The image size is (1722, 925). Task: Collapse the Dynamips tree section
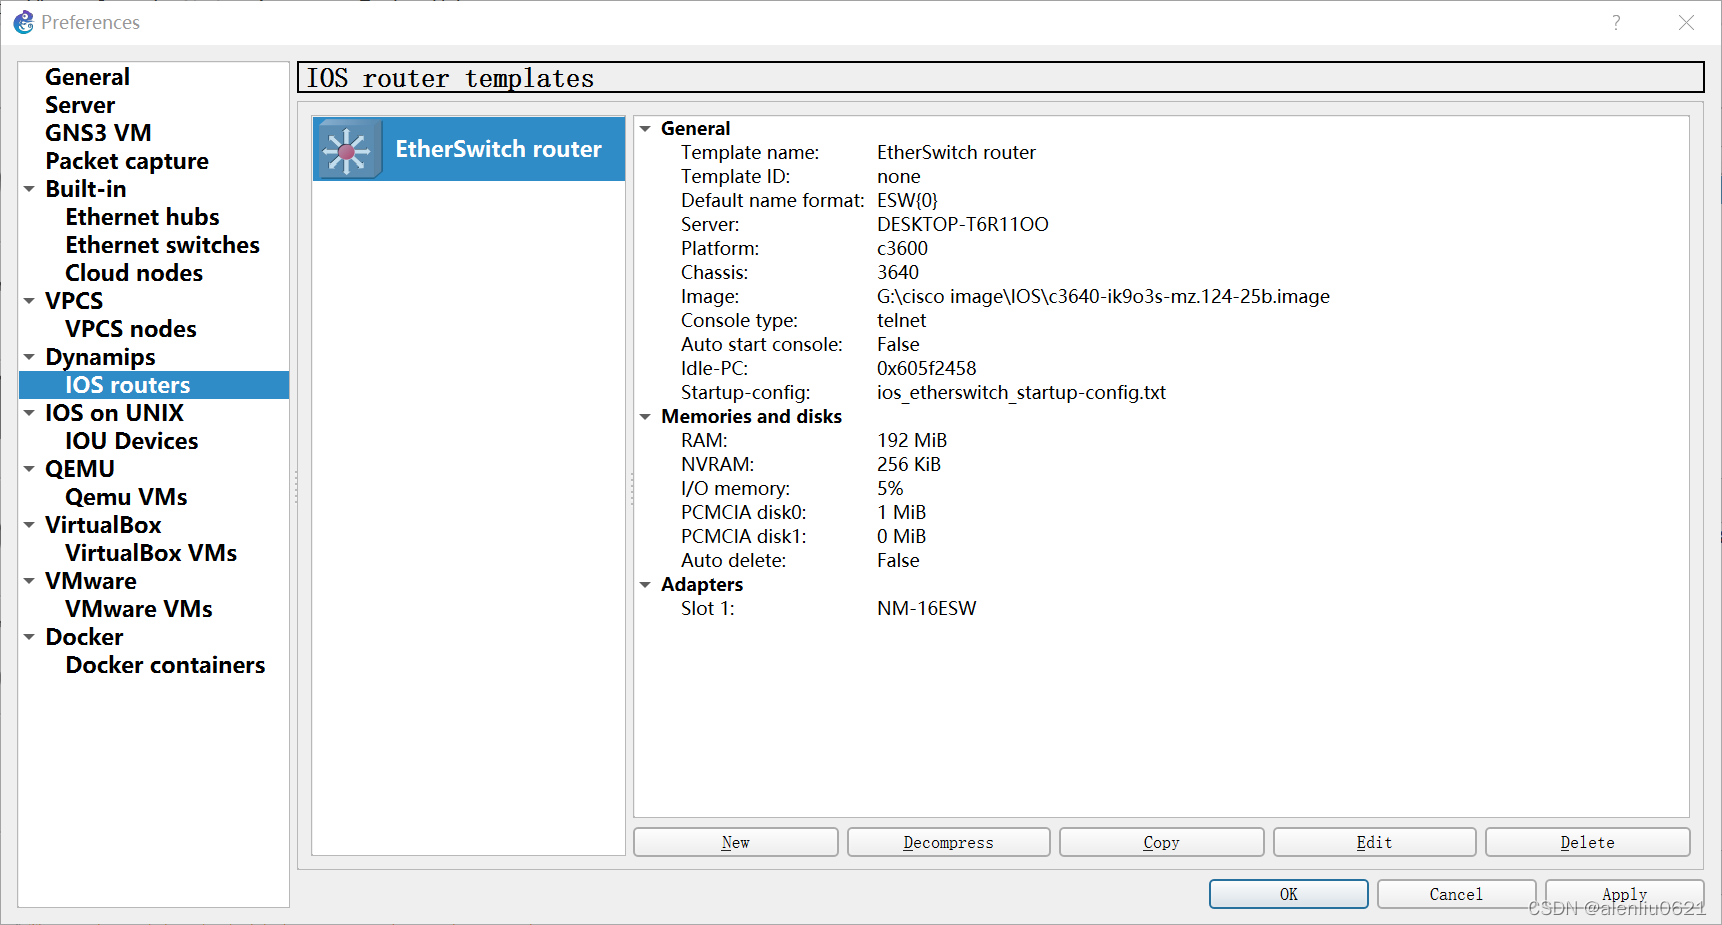pos(30,357)
